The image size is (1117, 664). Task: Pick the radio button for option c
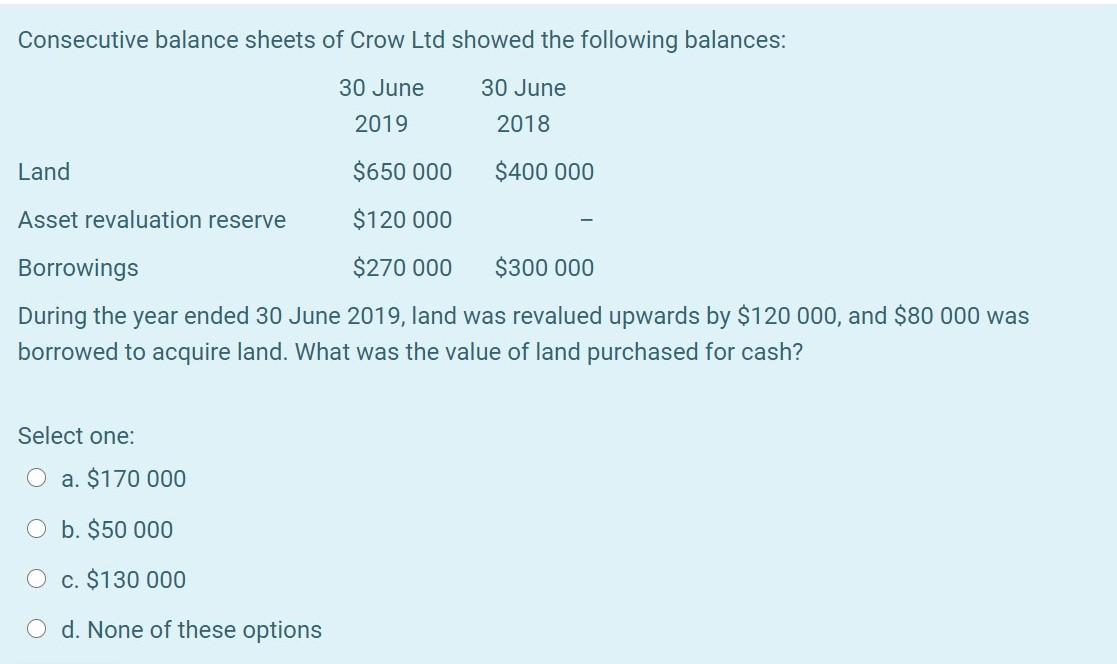(36, 579)
